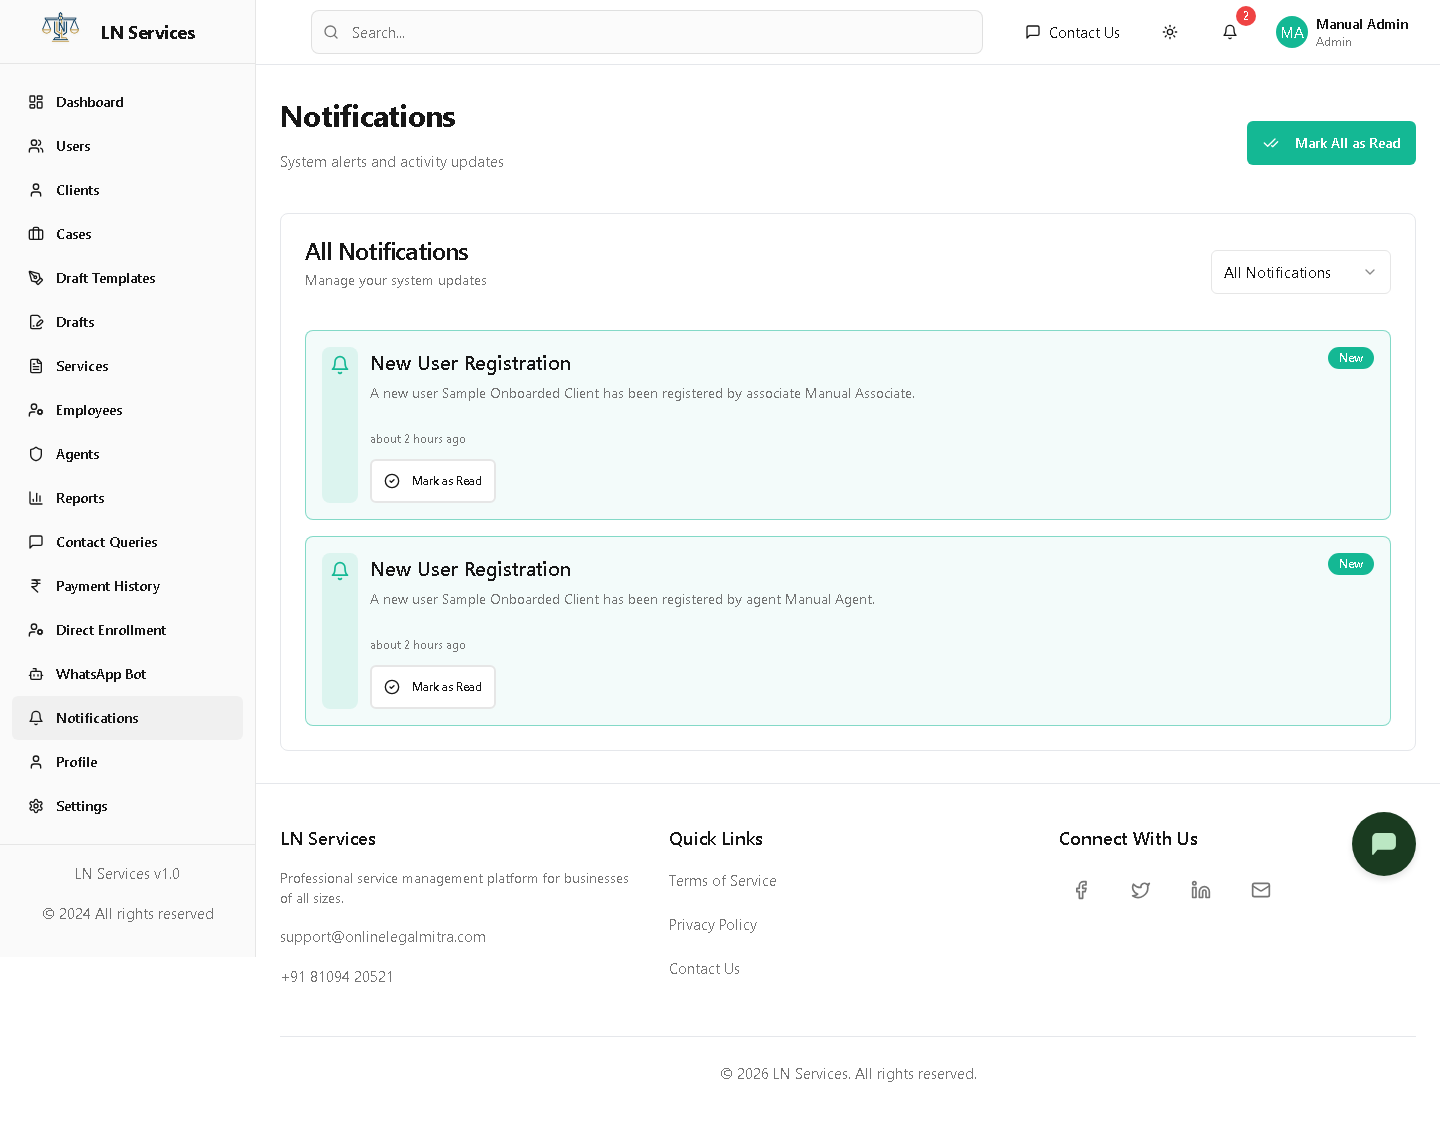Click the MA user avatar in header
Image resolution: width=1440 pixels, height=1141 pixels.
point(1292,32)
